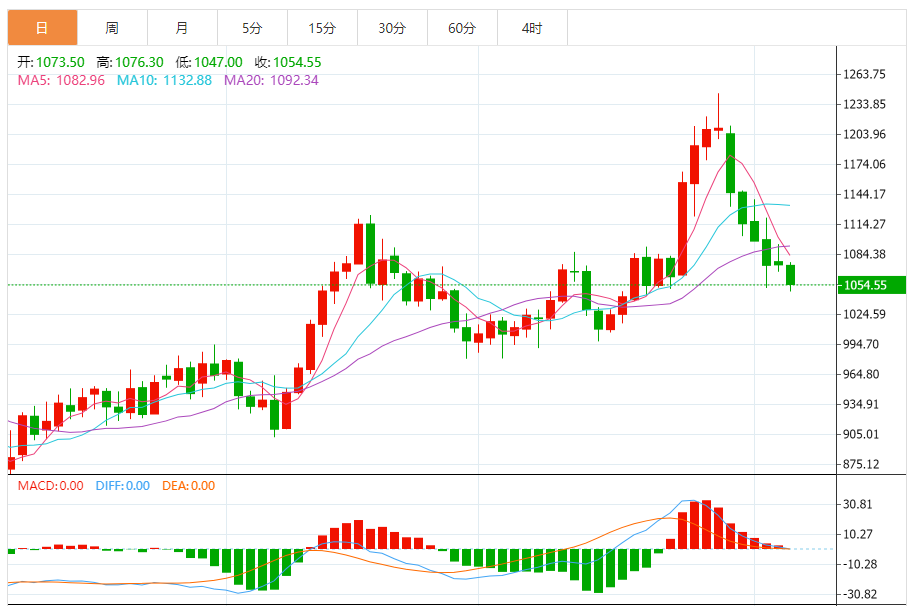Click the high price 高: 1076.30
915x606 pixels.
click(x=130, y=62)
